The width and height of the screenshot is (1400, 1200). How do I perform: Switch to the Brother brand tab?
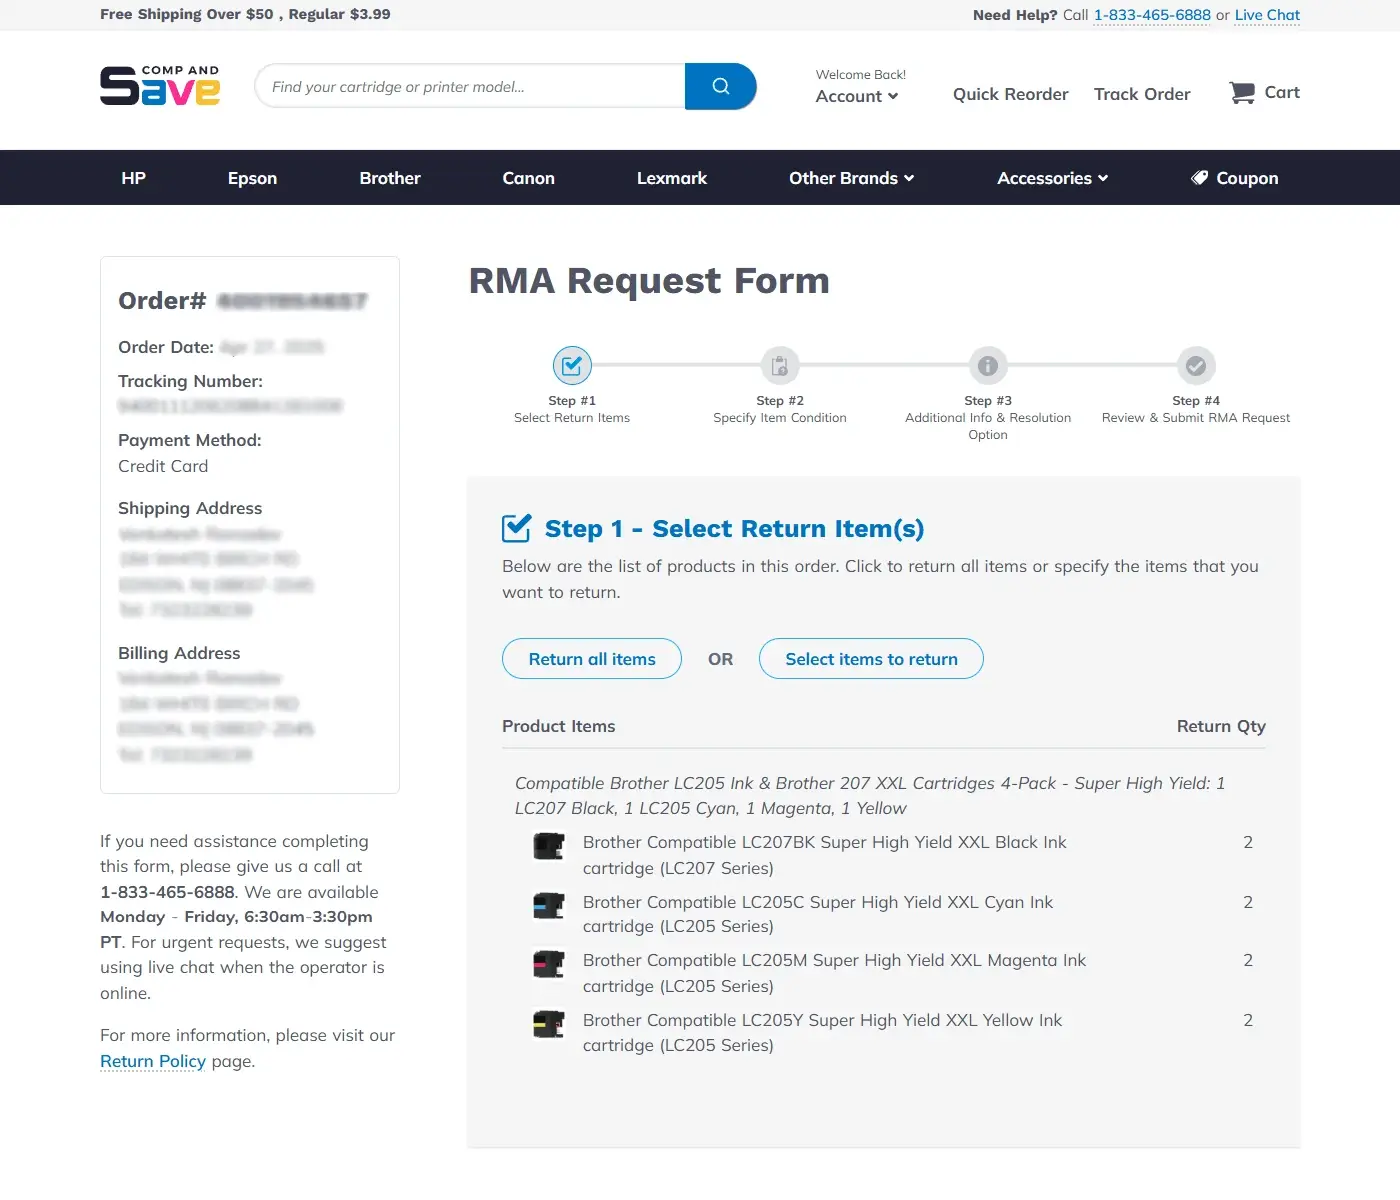pos(389,177)
